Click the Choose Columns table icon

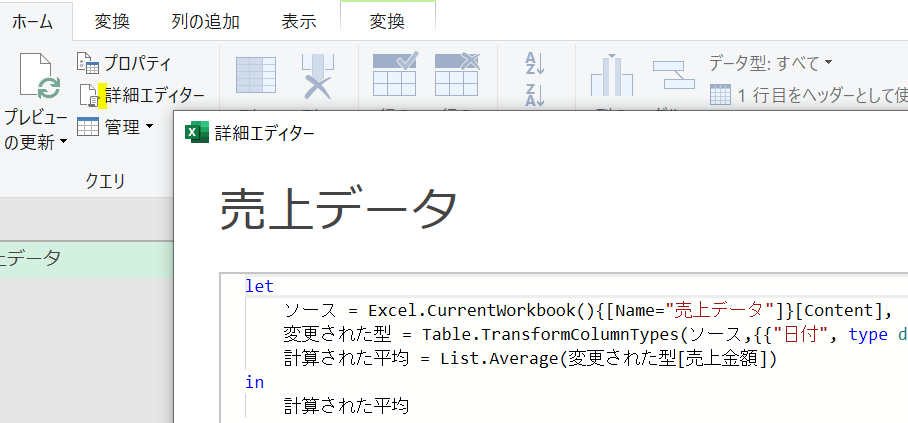tap(256, 76)
